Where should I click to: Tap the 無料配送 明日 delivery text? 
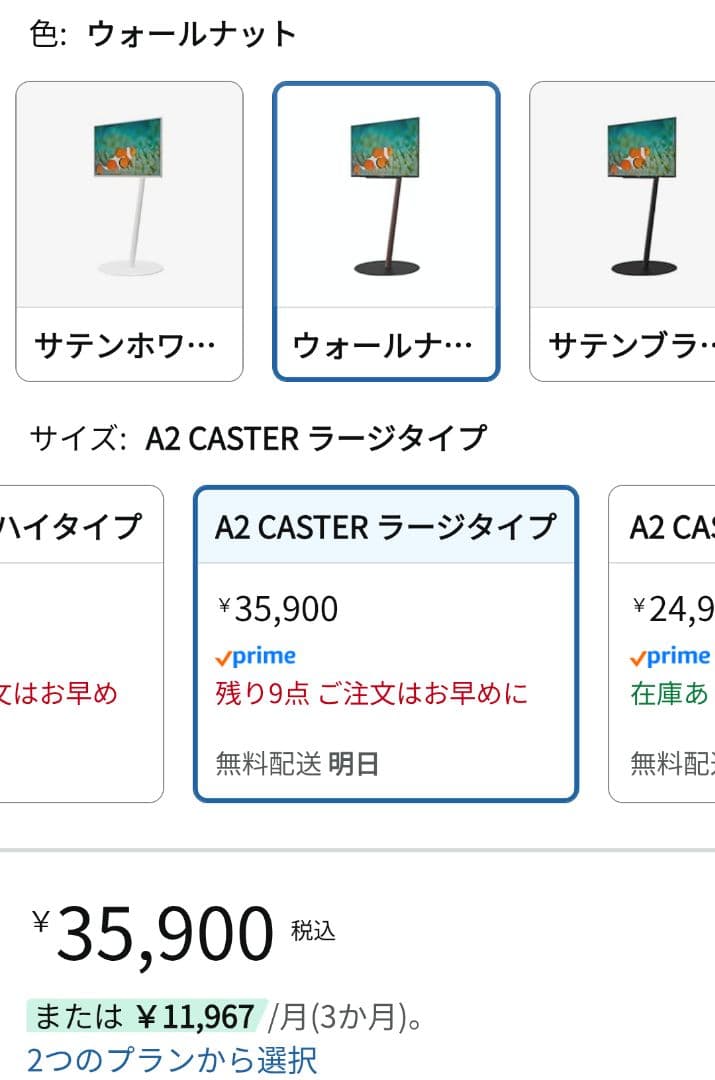coord(298,765)
